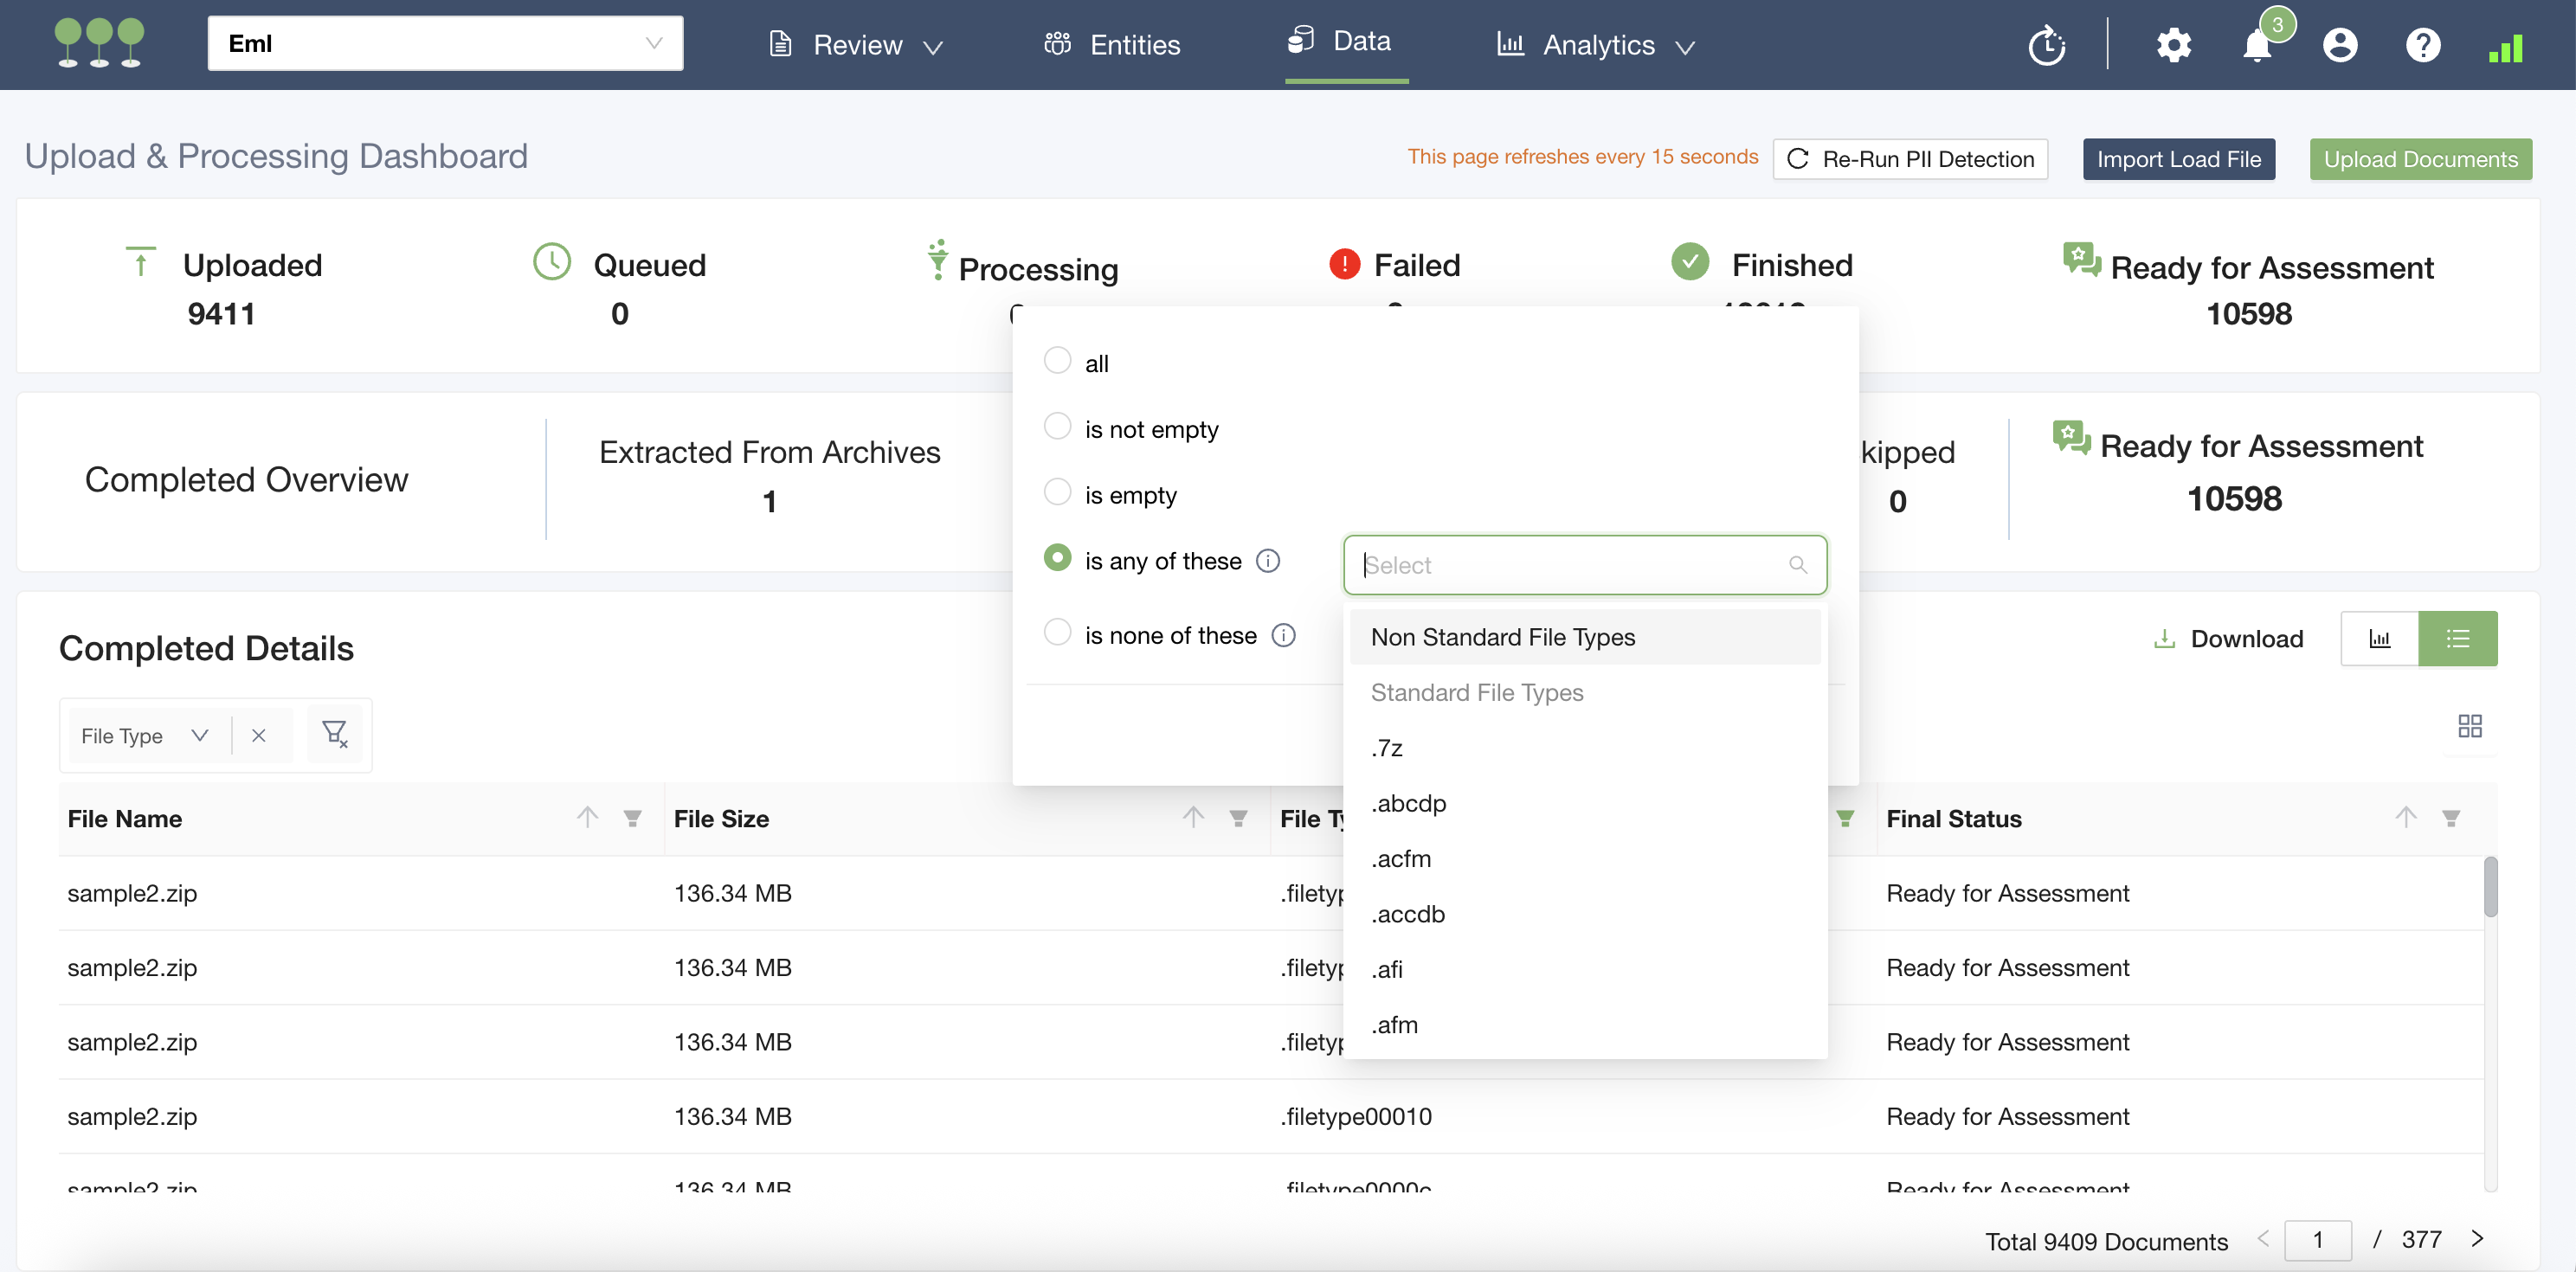Select the 'all' radio option
This screenshot has width=2576, height=1272.
point(1057,361)
